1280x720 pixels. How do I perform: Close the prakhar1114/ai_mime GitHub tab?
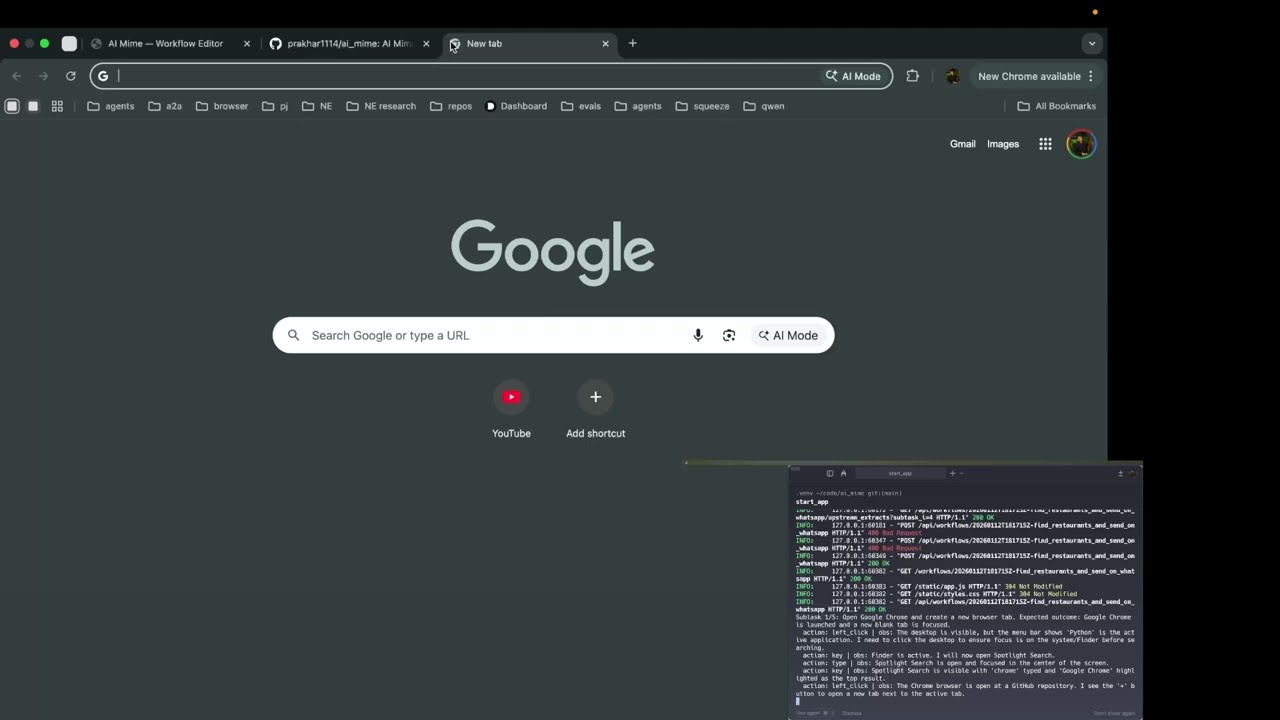coord(426,44)
